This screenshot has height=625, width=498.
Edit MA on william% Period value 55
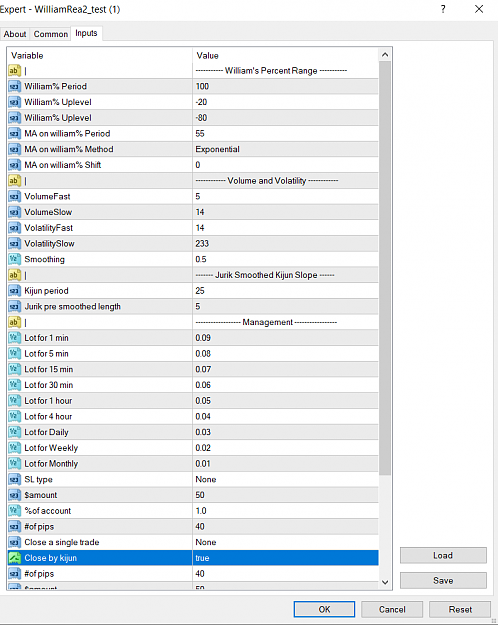(x=285, y=134)
